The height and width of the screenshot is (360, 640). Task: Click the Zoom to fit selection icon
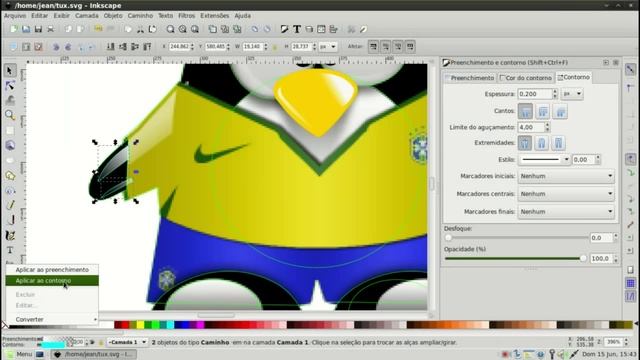[170, 29]
